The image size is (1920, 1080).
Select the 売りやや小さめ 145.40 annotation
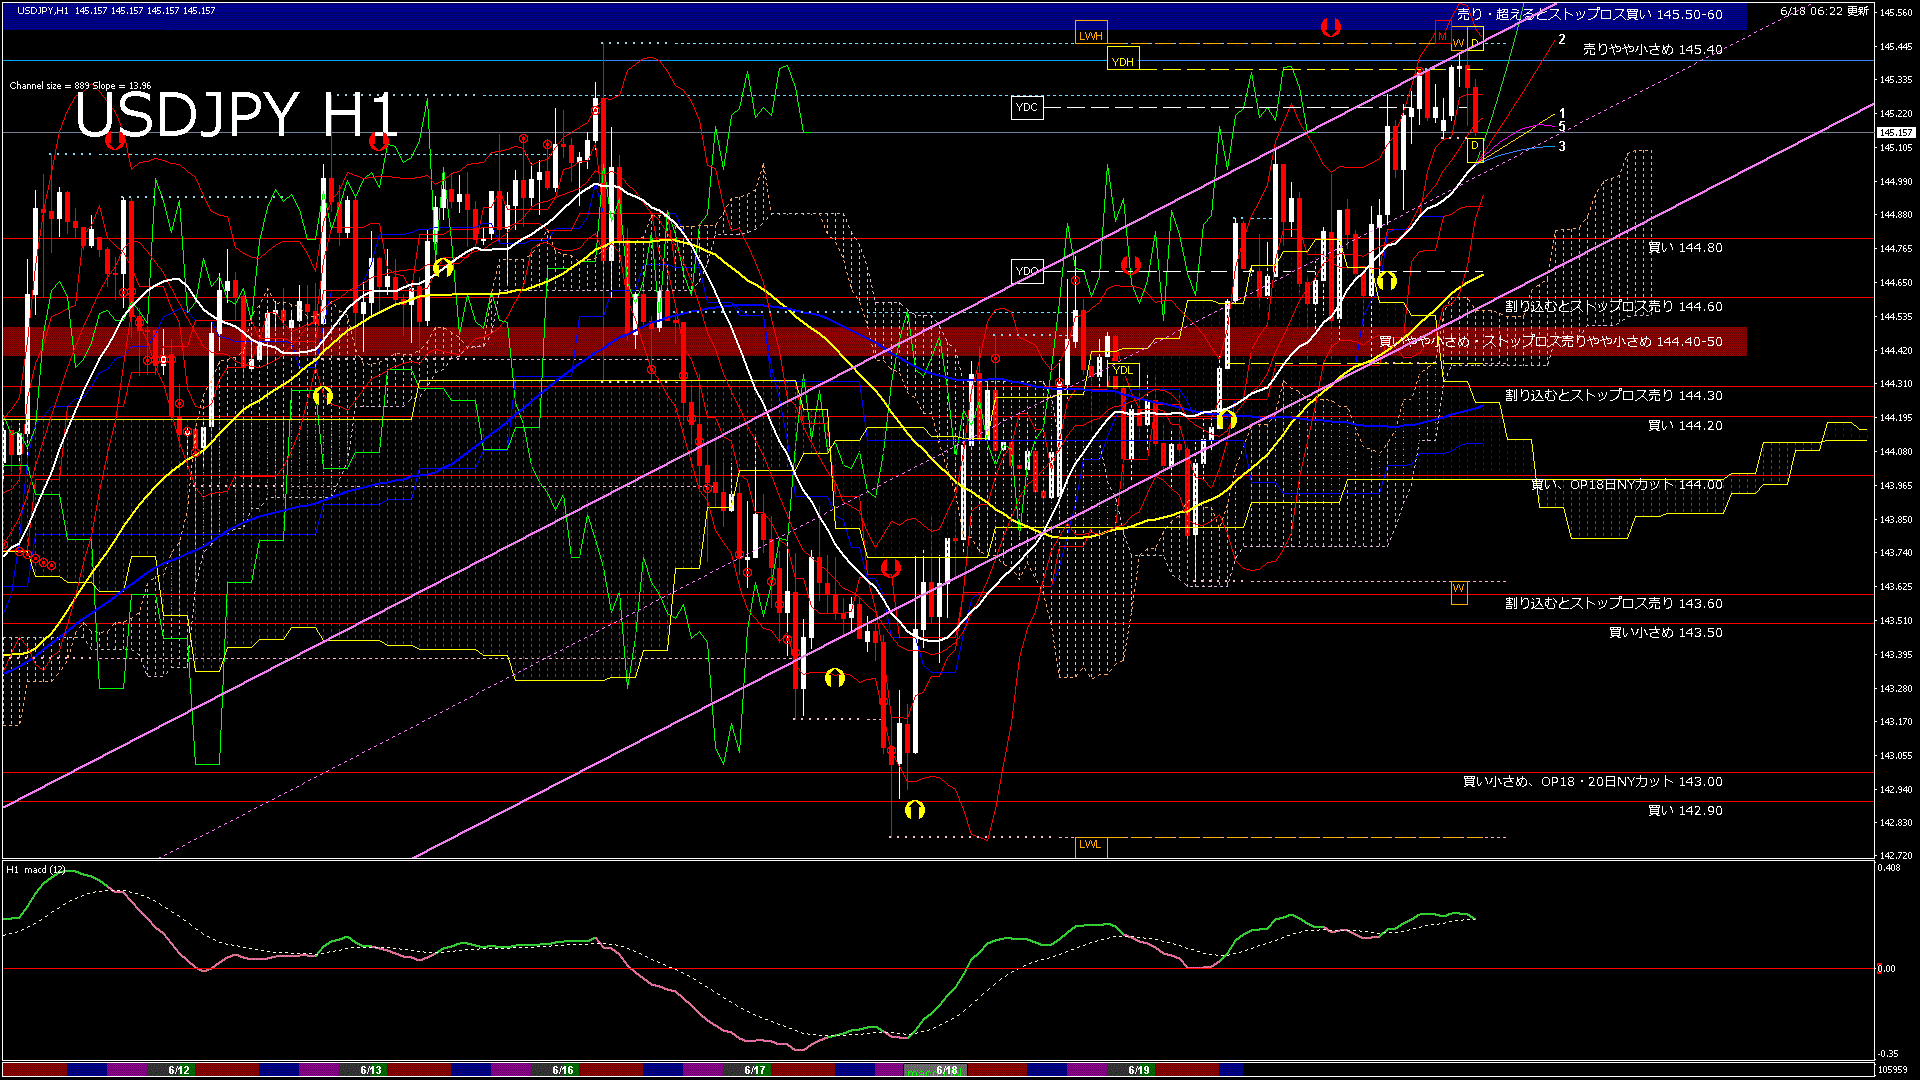pos(1652,49)
